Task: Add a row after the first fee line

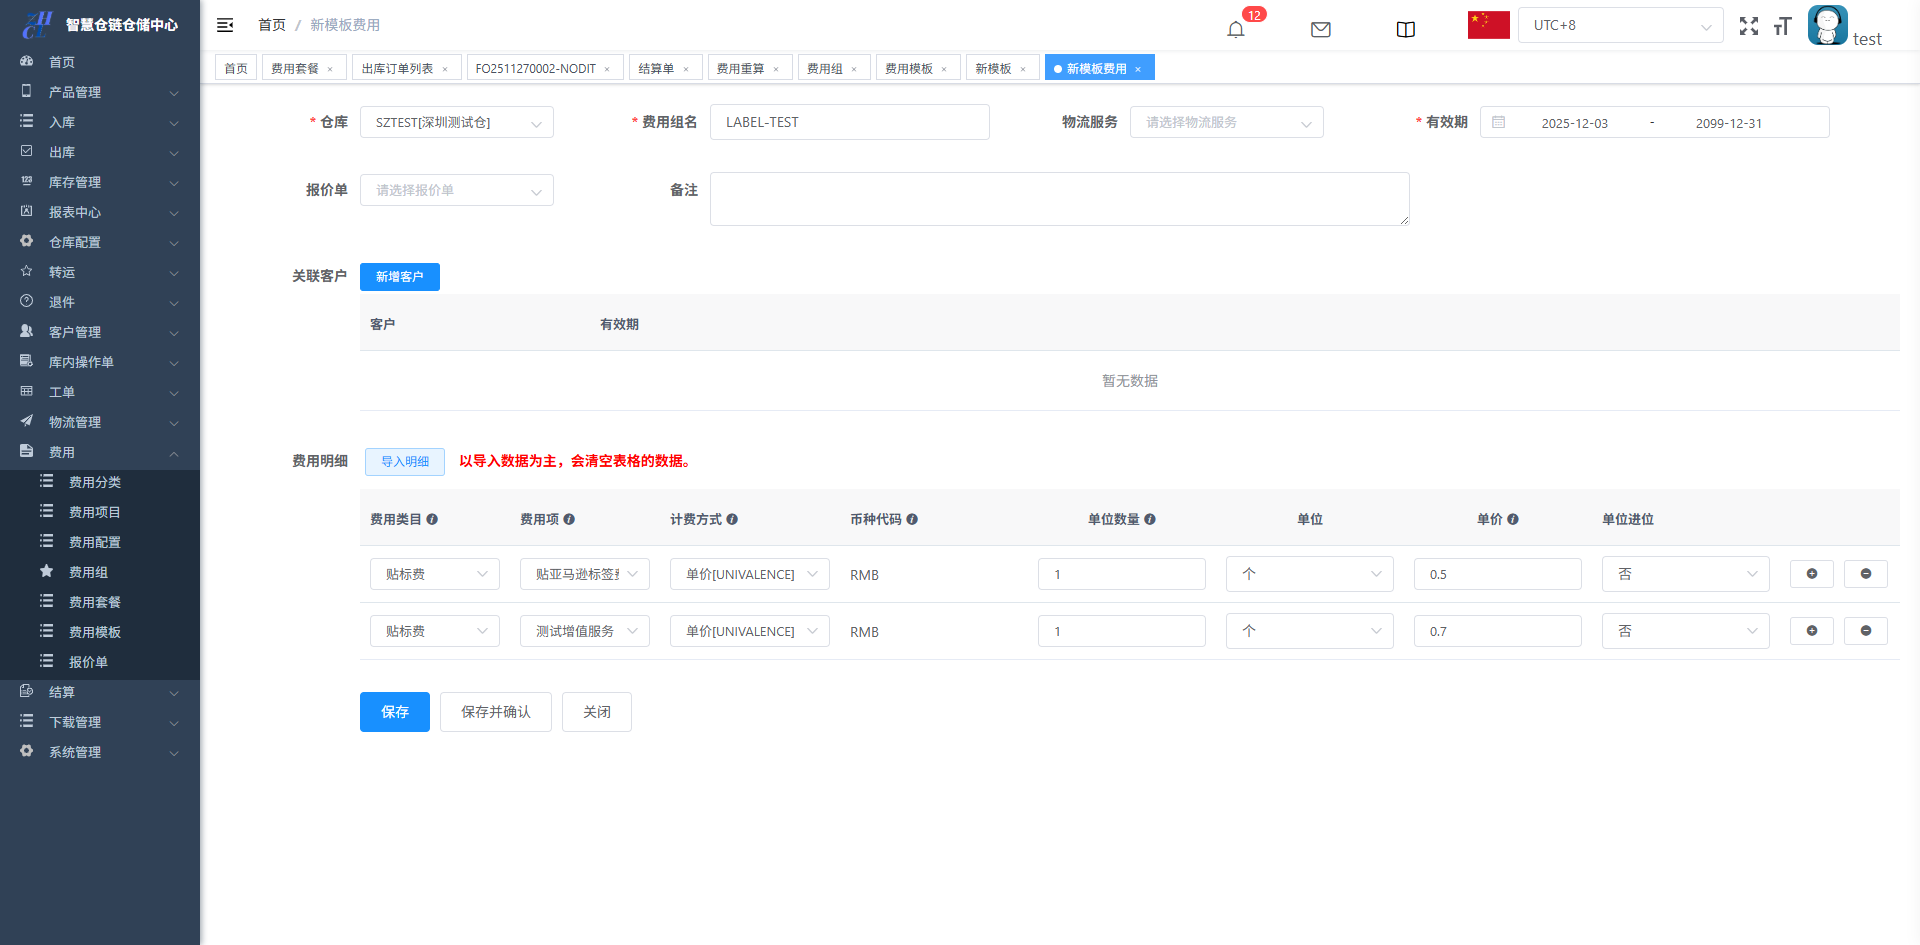Action: [1811, 574]
